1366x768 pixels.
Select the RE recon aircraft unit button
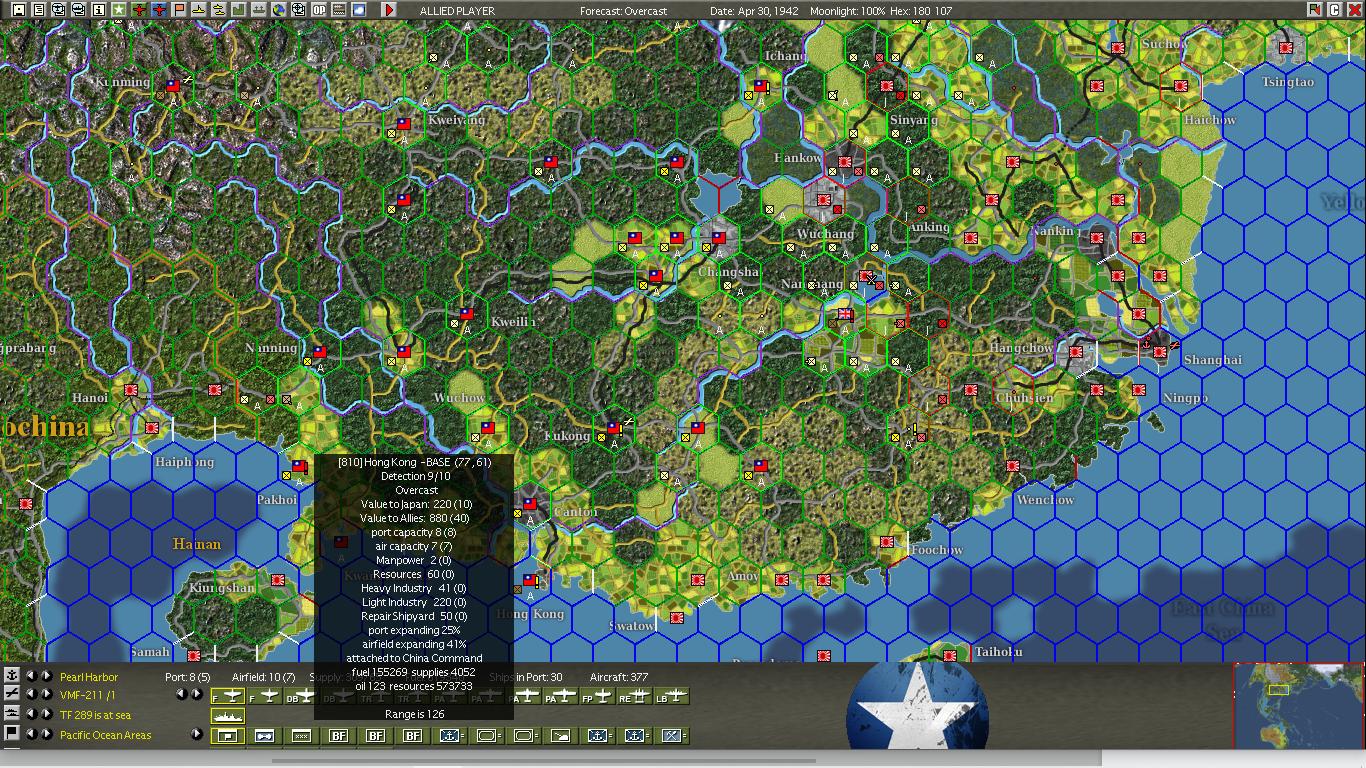point(634,696)
